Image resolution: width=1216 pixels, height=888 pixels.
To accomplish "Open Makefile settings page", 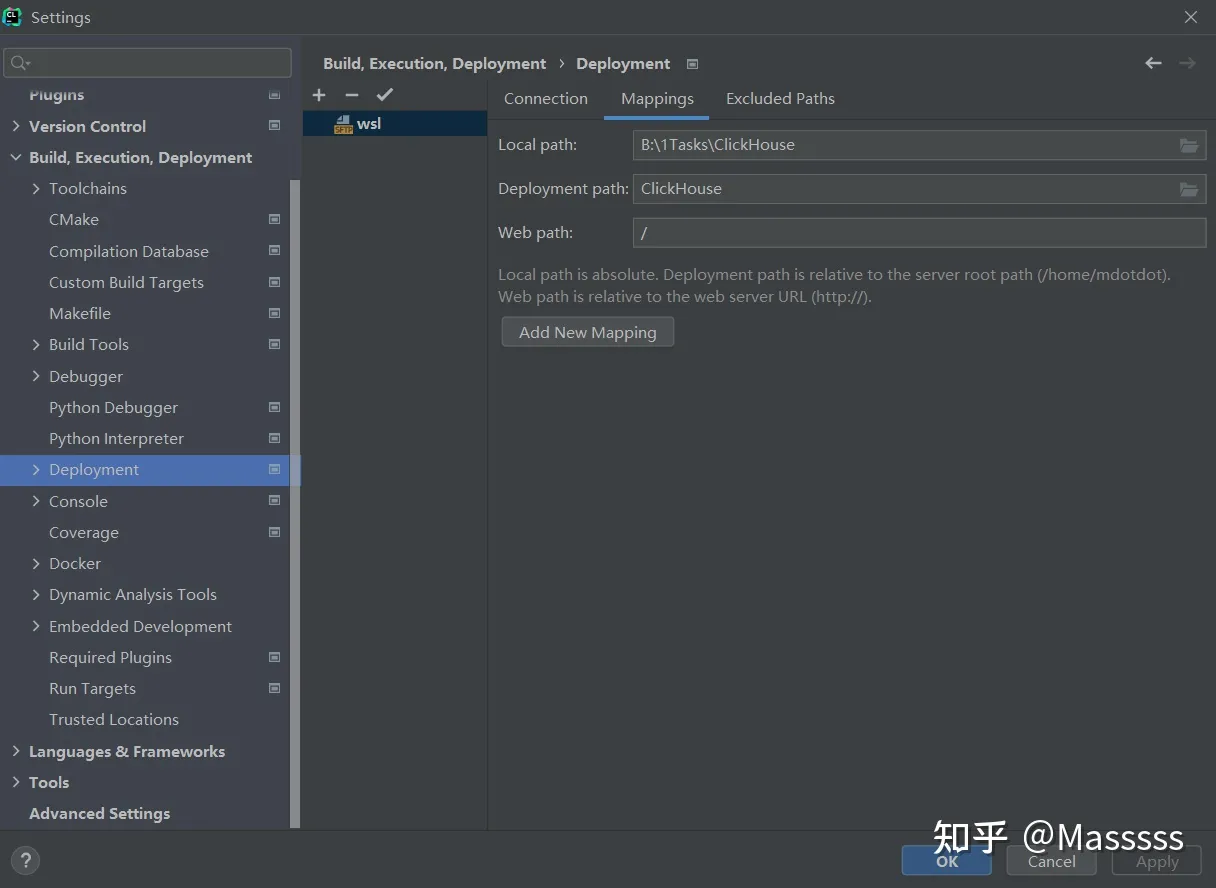I will tap(80, 313).
